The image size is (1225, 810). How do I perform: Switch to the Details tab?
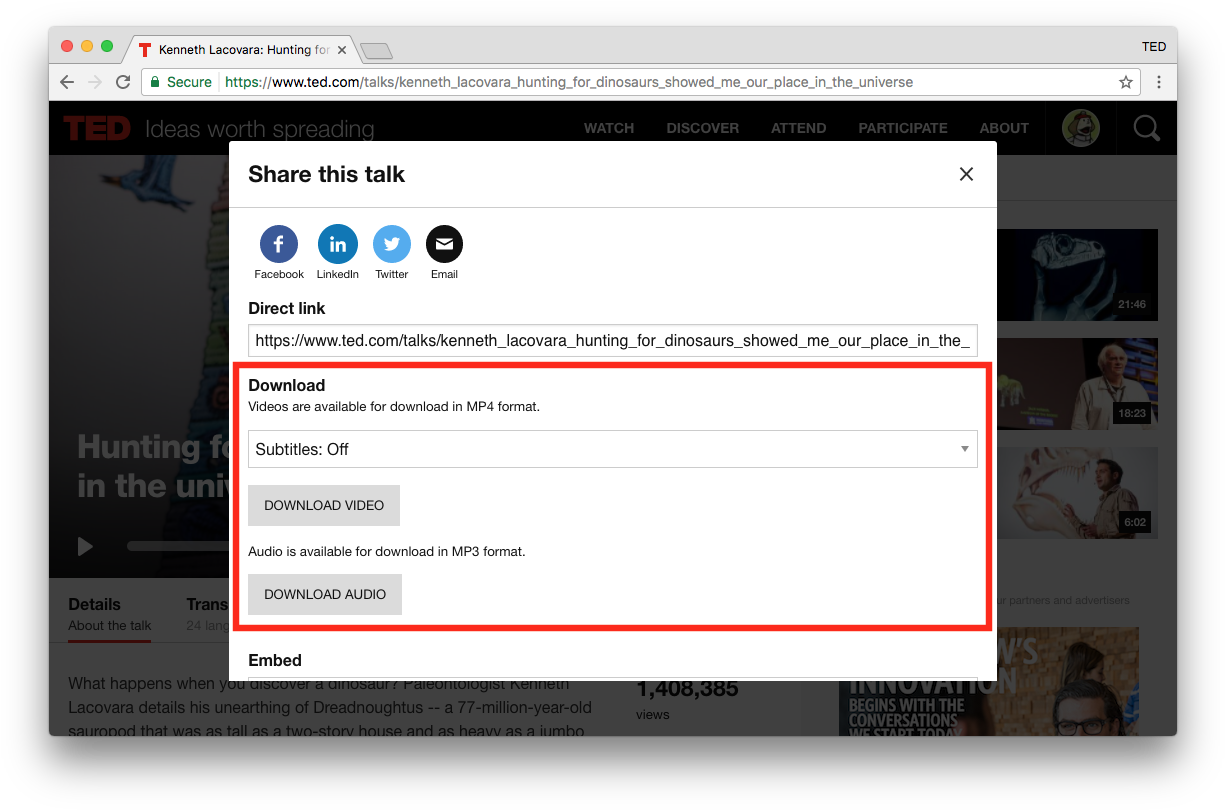coord(94,605)
